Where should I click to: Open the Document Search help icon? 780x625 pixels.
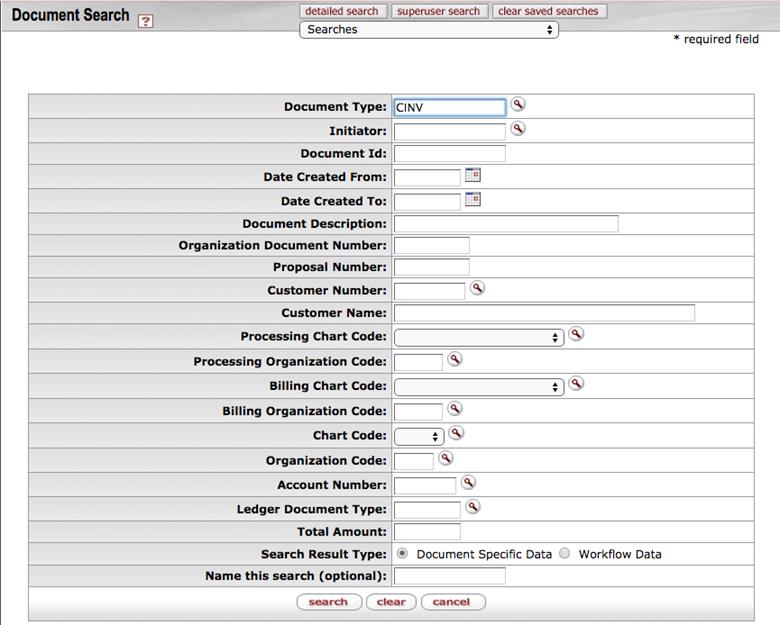[x=145, y=21]
